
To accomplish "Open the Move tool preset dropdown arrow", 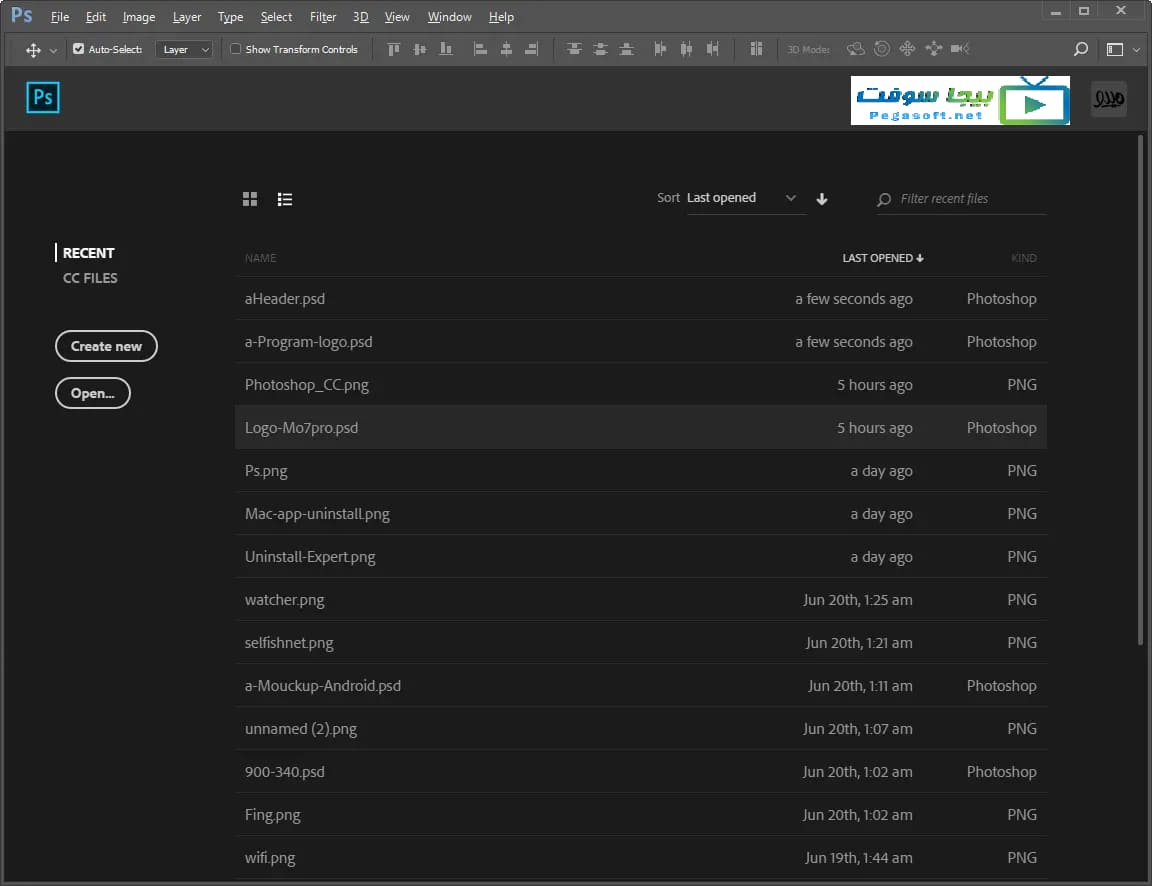I will point(53,51).
